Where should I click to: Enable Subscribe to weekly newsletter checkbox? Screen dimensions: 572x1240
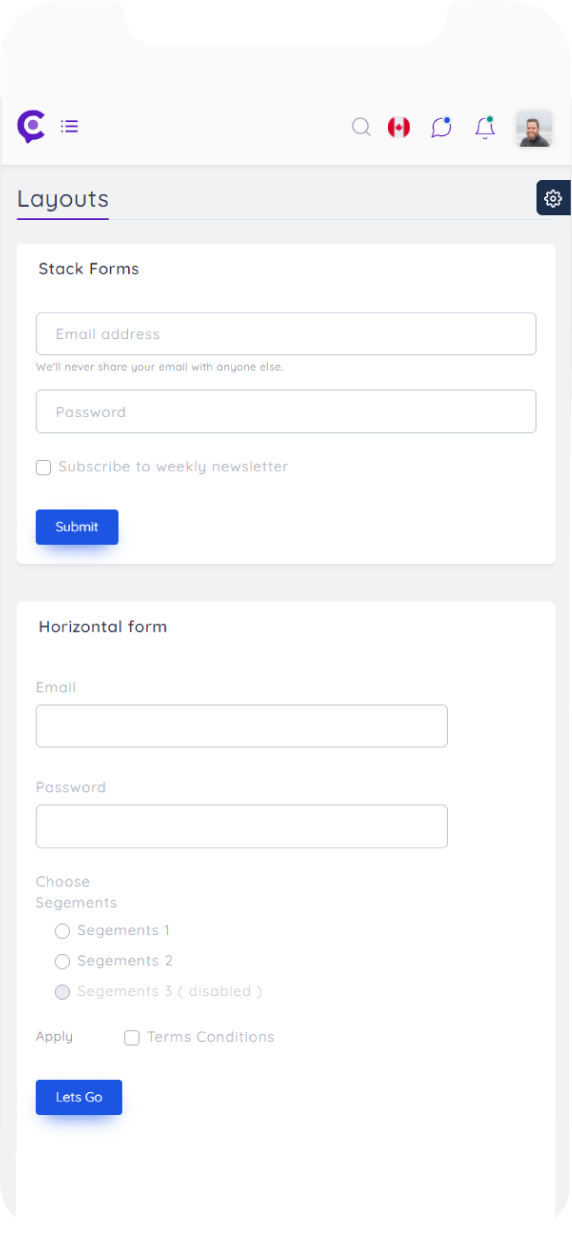click(x=43, y=467)
